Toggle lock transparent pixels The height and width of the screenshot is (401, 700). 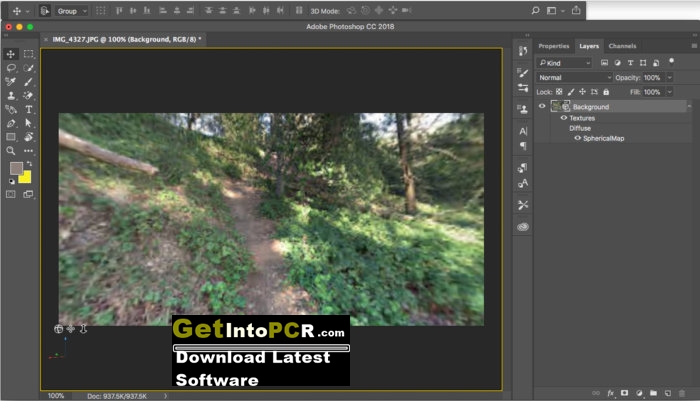[559, 92]
